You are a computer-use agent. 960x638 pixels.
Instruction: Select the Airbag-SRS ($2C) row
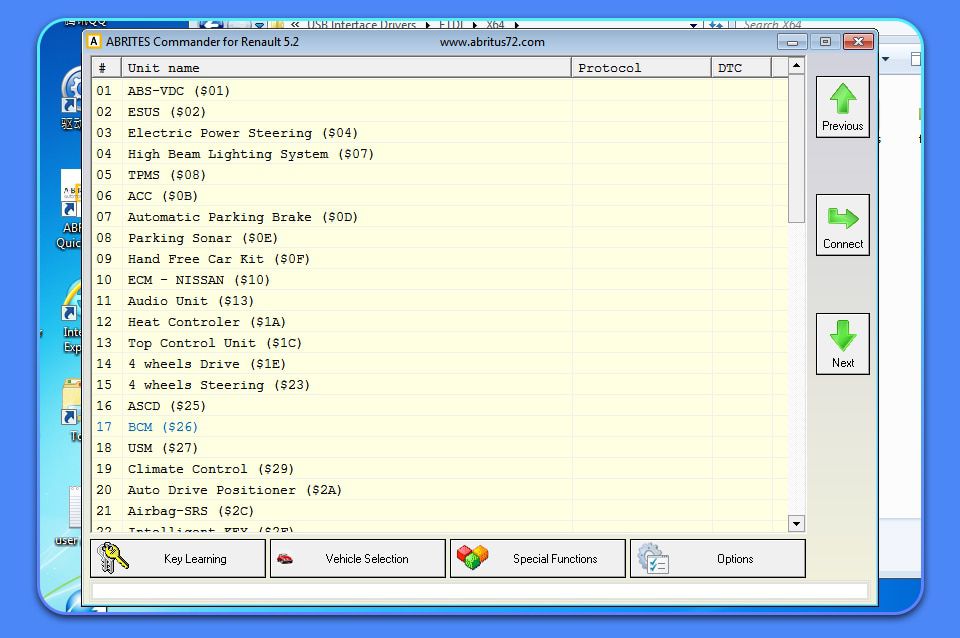click(190, 511)
